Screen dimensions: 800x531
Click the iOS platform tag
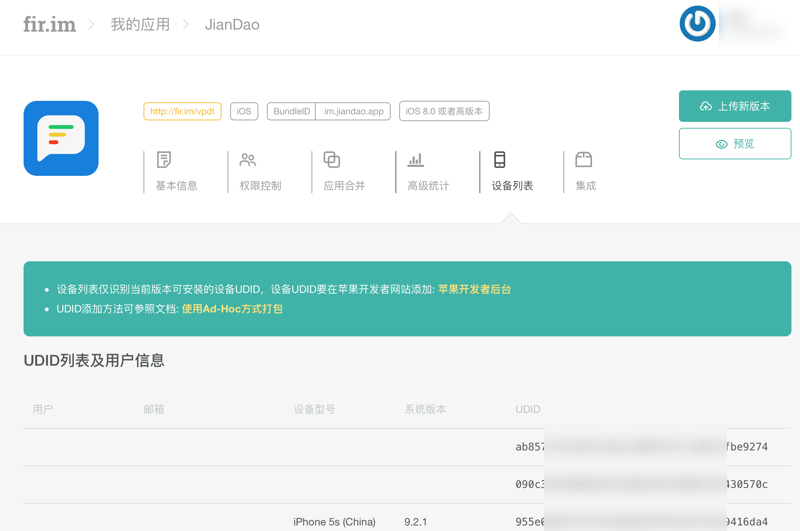244,111
